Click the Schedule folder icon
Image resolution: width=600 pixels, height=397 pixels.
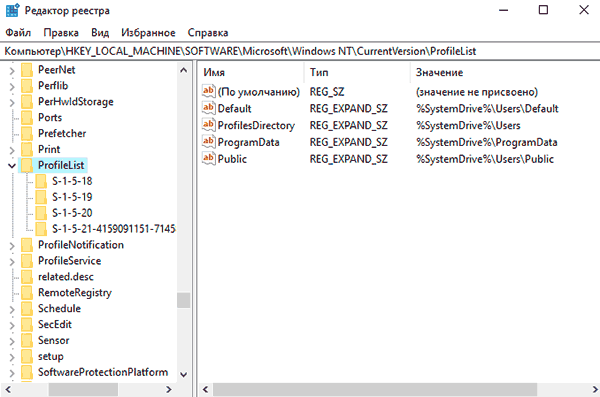[x=27, y=309]
